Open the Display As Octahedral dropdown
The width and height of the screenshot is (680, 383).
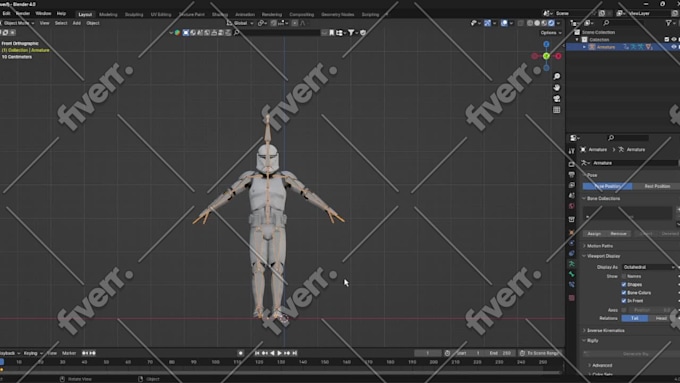(648, 267)
